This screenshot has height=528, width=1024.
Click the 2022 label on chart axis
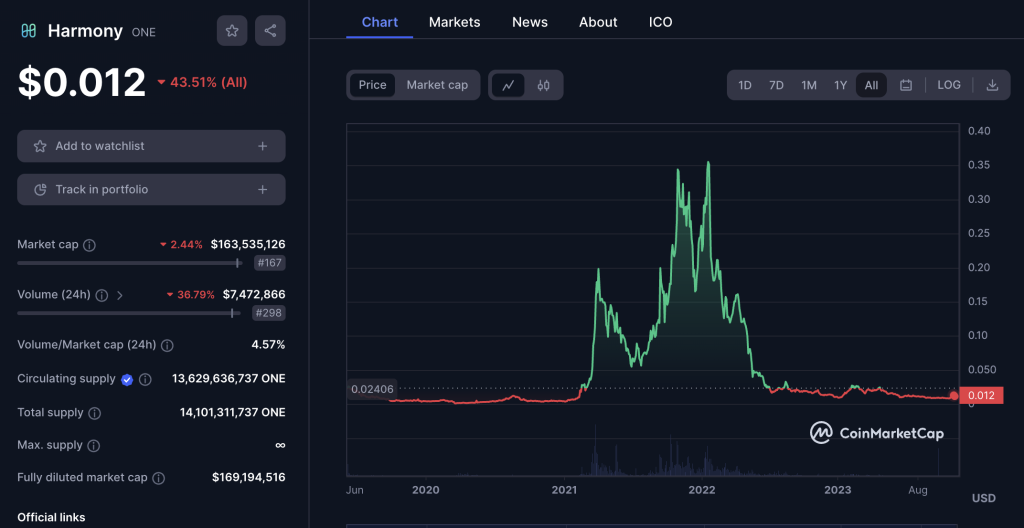(x=704, y=490)
